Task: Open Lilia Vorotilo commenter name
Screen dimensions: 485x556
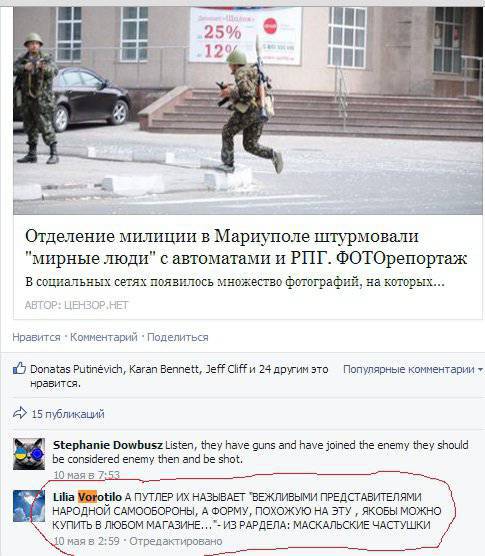Action: pos(87,497)
